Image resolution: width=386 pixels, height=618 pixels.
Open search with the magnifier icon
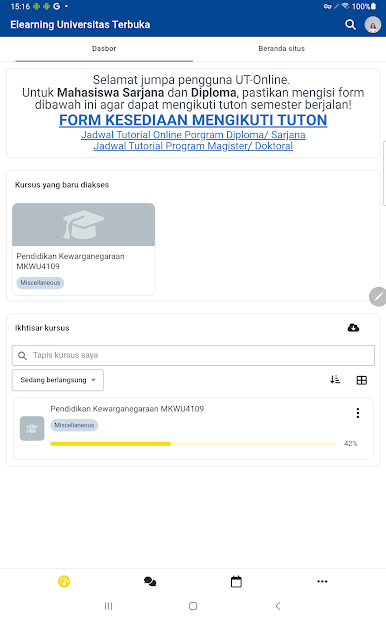pyautogui.click(x=350, y=24)
